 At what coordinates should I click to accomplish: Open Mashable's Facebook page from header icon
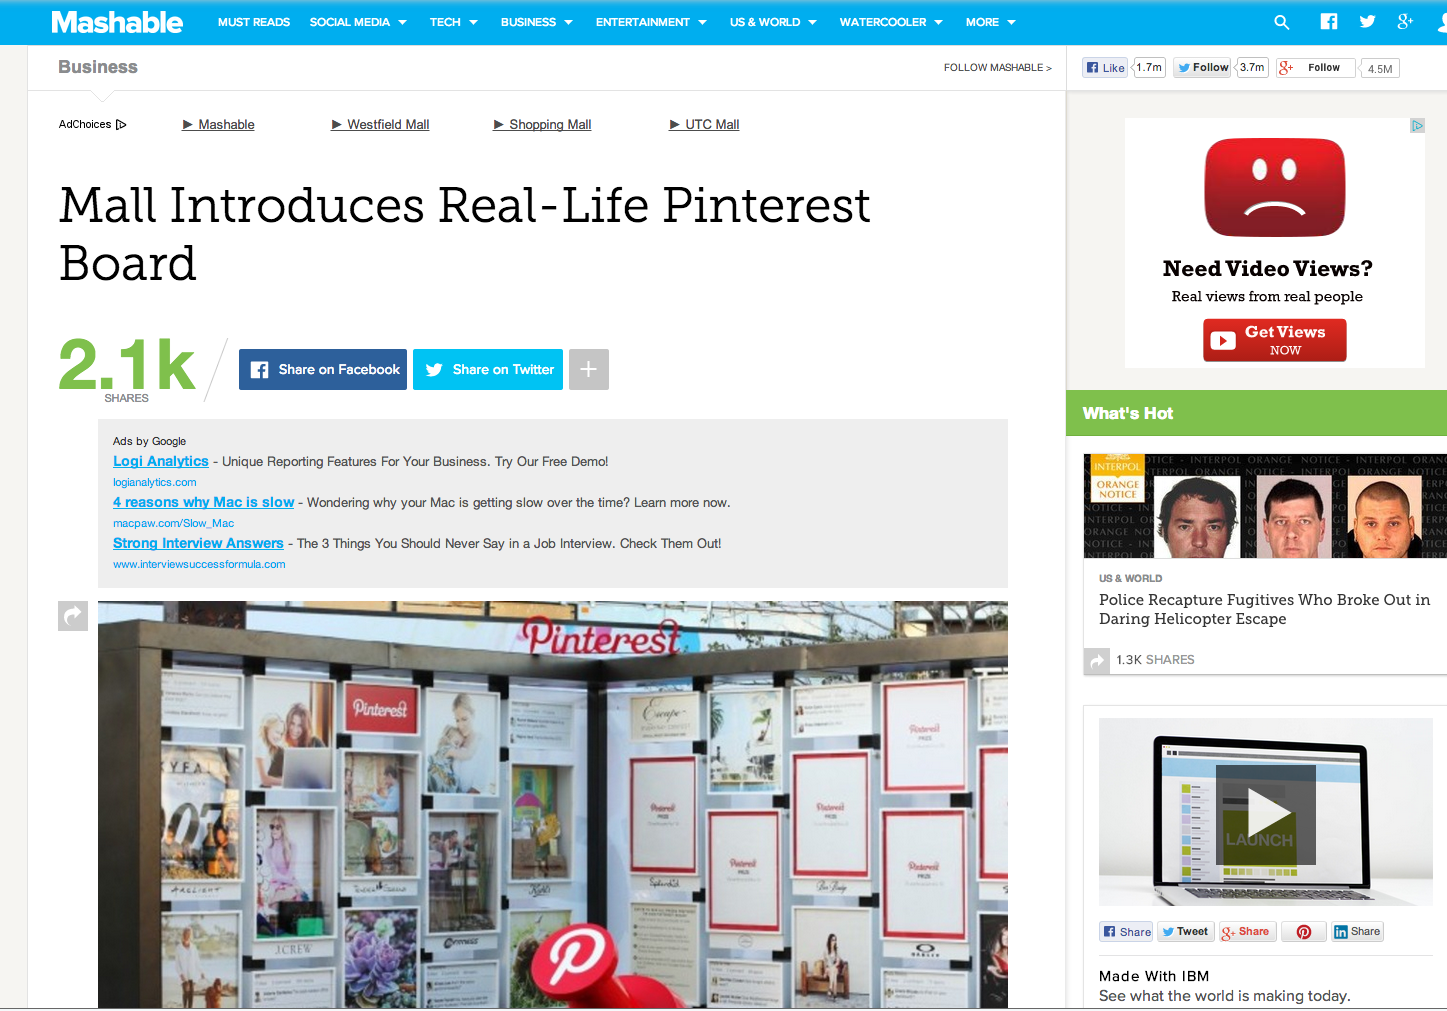pos(1328,21)
